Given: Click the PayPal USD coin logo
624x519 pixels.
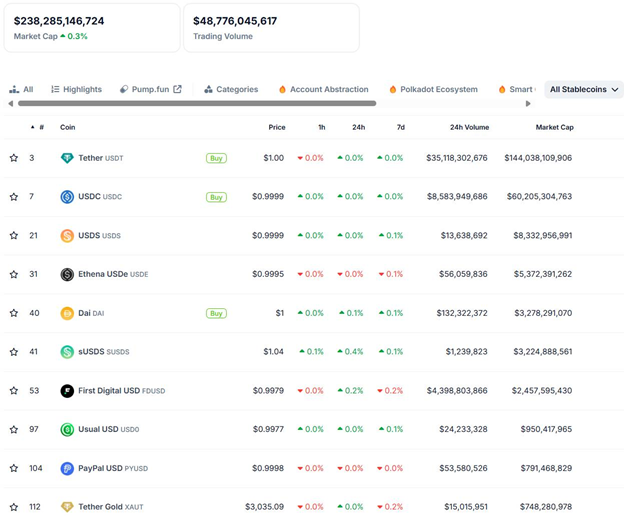Looking at the screenshot, I should 67,468.
